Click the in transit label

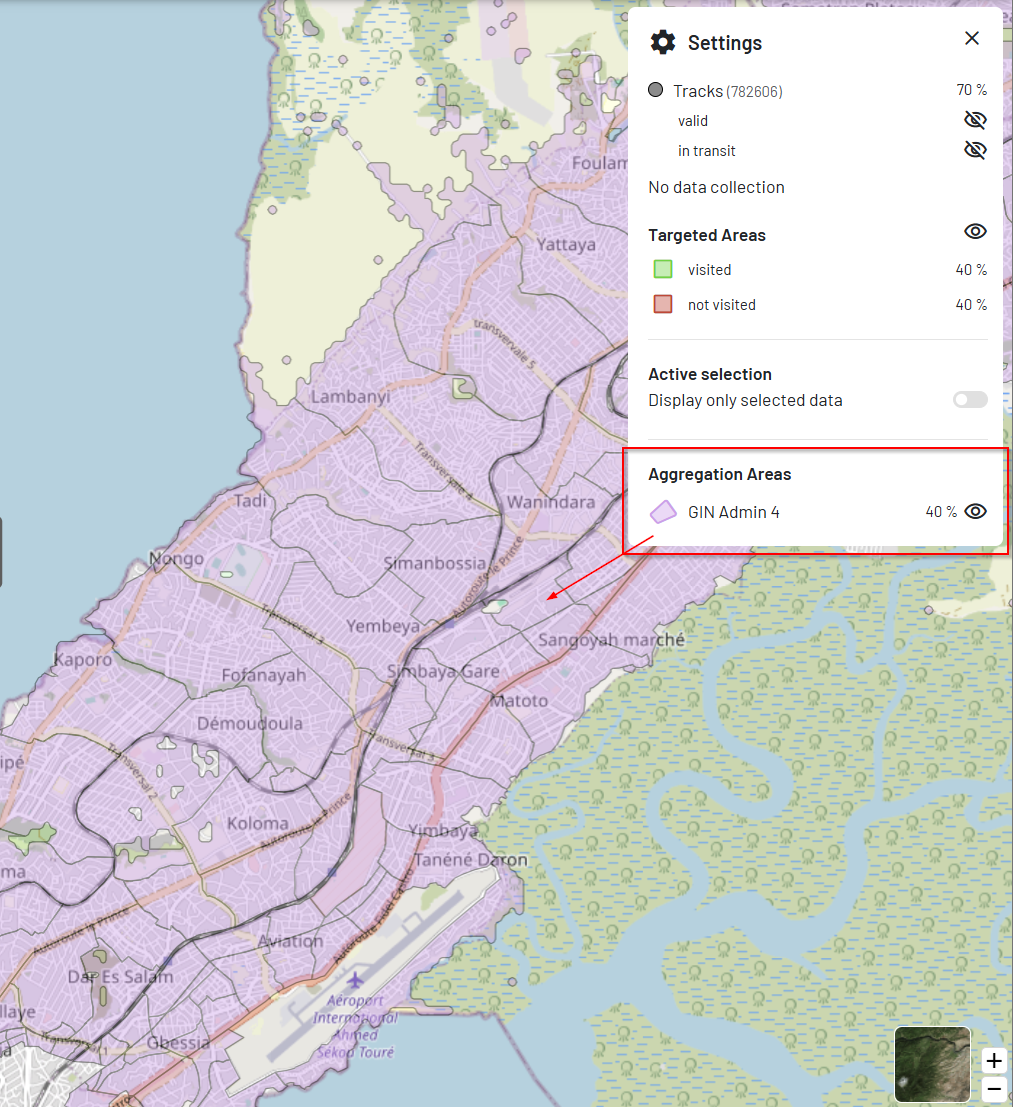pos(707,151)
